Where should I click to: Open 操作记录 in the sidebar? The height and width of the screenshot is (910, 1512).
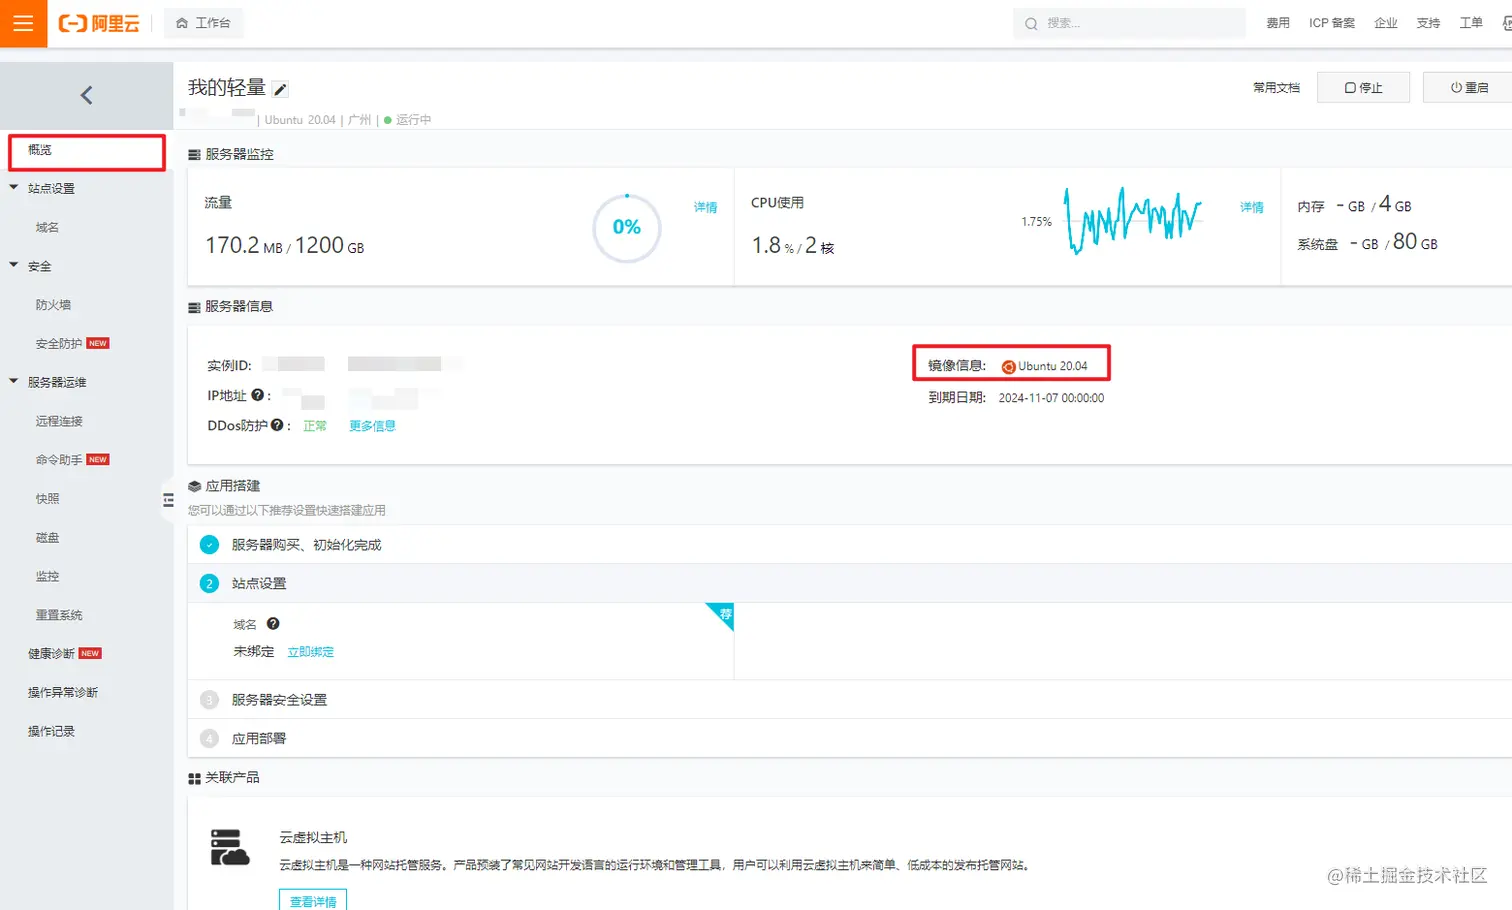pyautogui.click(x=51, y=731)
